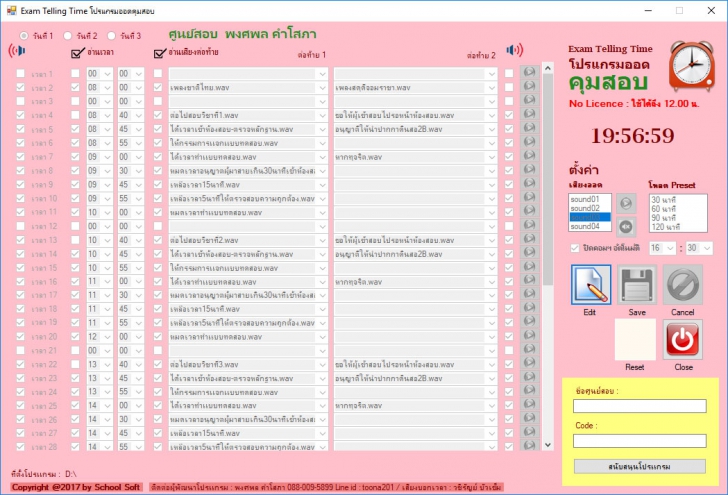Click the schedule scrollbar down arrow
The height and width of the screenshot is (495, 728).
coord(548,445)
